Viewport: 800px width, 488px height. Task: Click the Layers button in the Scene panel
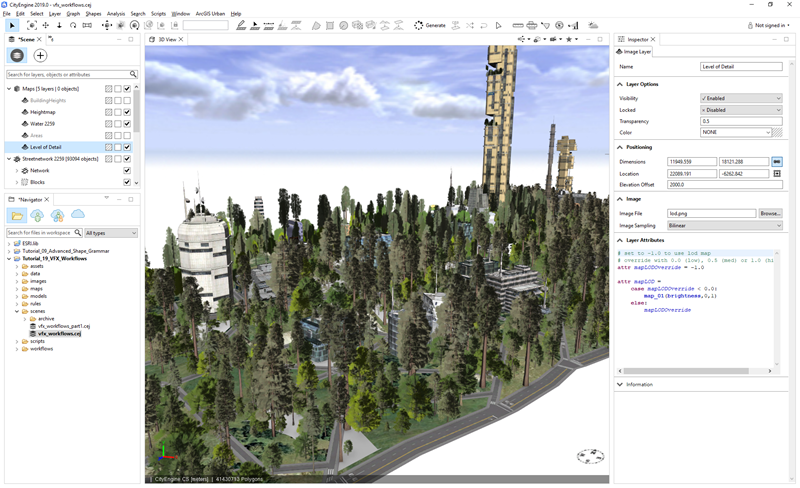click(x=17, y=56)
